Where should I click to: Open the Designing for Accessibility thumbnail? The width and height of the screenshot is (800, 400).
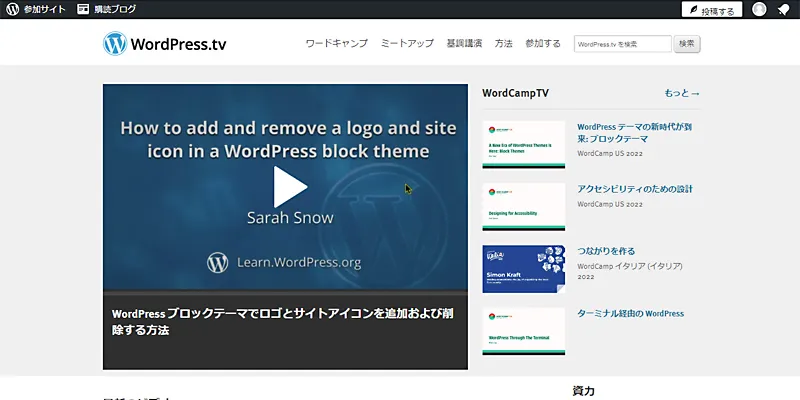pyautogui.click(x=523, y=207)
